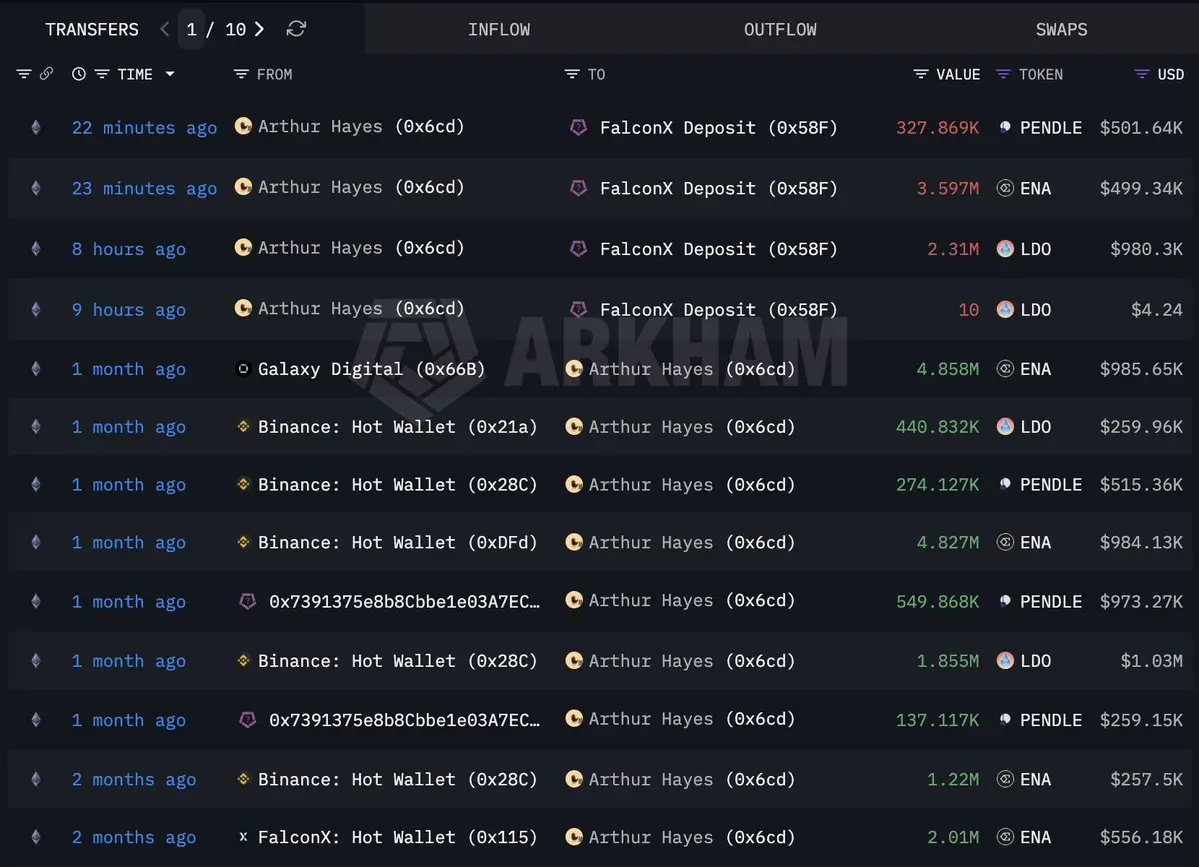
Task: Click ENA token in 1.22M row
Action: [1035, 779]
